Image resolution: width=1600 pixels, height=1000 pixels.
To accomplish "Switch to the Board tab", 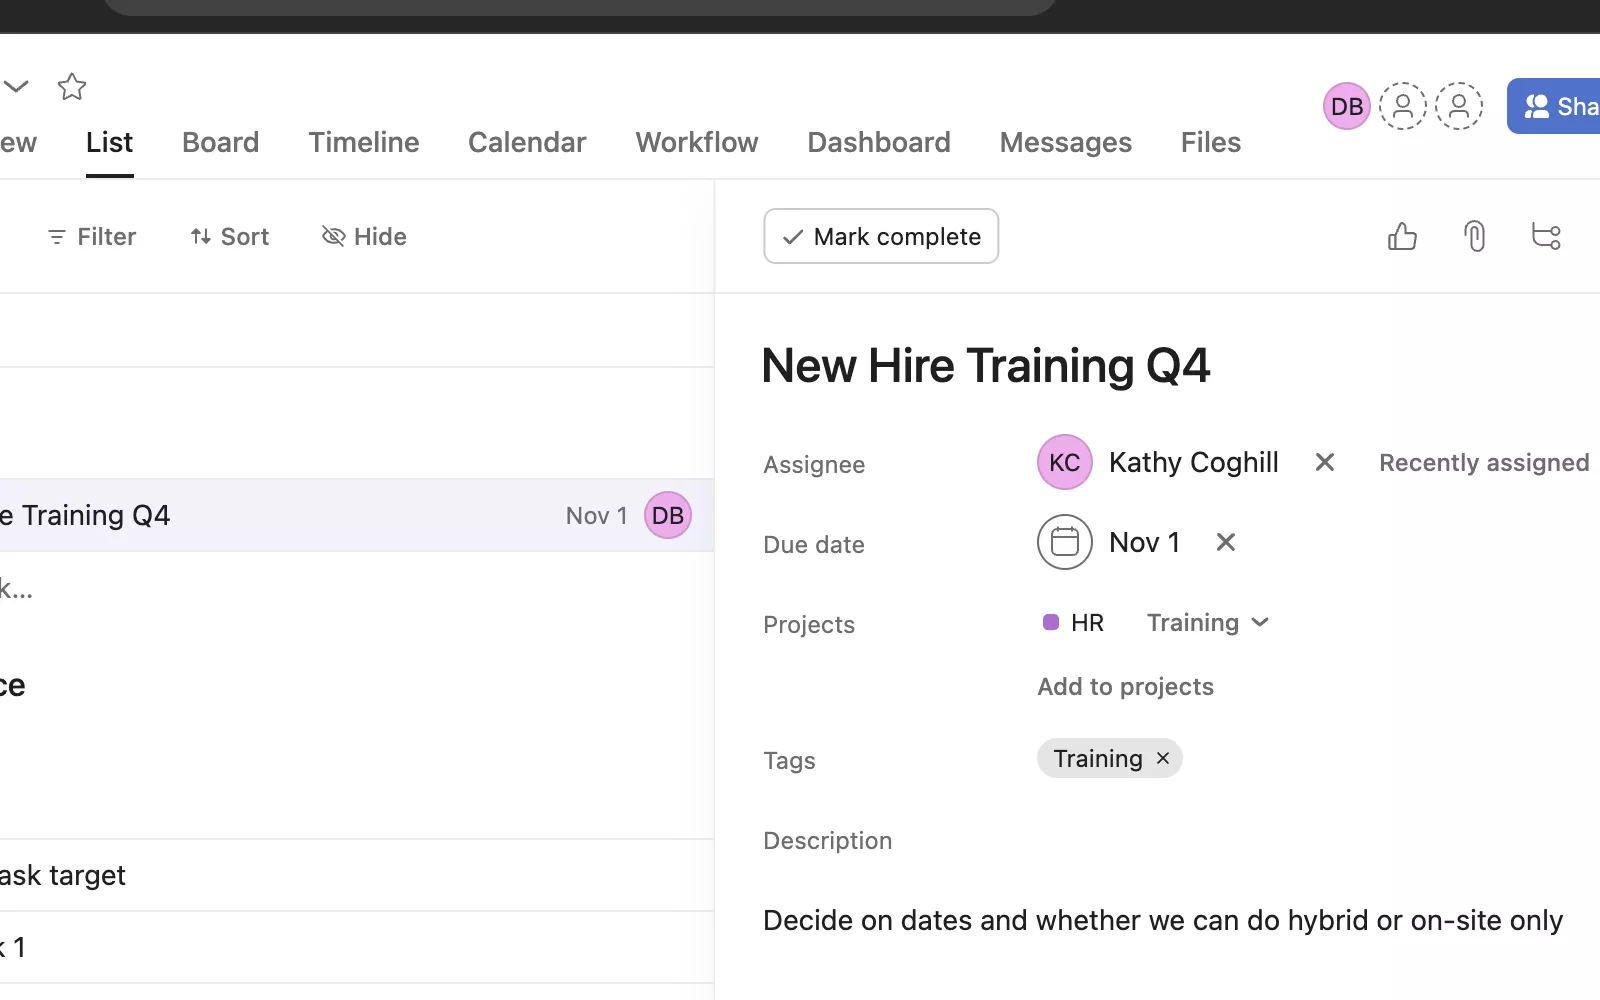I will [220, 143].
